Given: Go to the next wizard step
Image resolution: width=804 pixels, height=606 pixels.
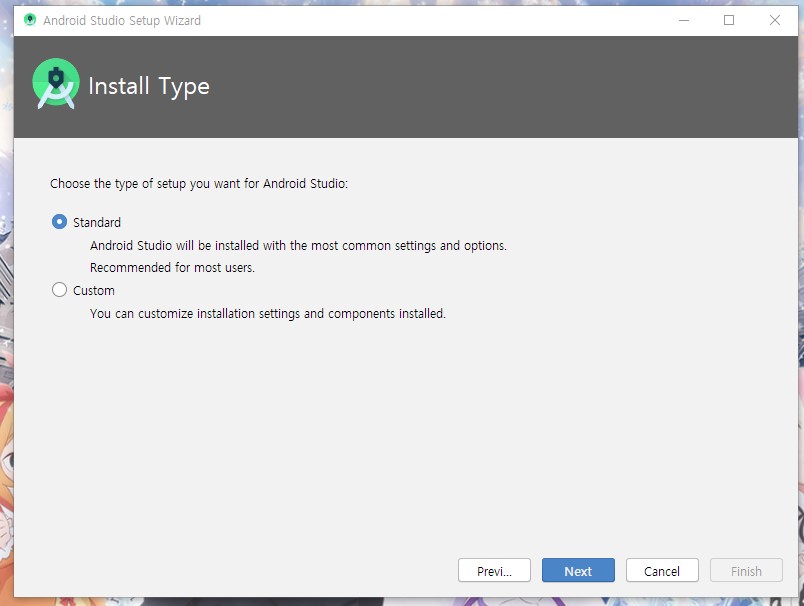Looking at the screenshot, I should 578,571.
